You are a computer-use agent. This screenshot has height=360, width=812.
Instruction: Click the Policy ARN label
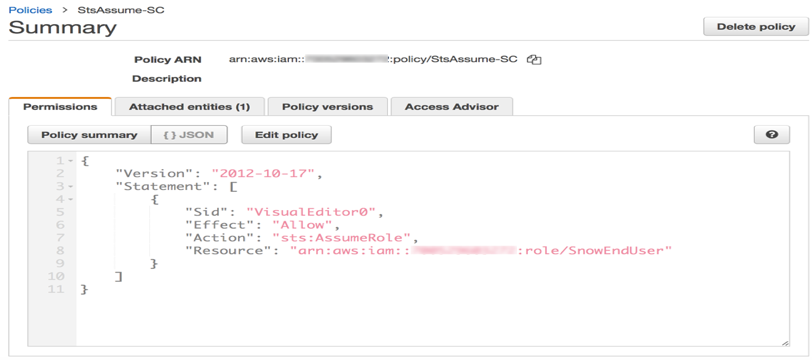tap(168, 60)
